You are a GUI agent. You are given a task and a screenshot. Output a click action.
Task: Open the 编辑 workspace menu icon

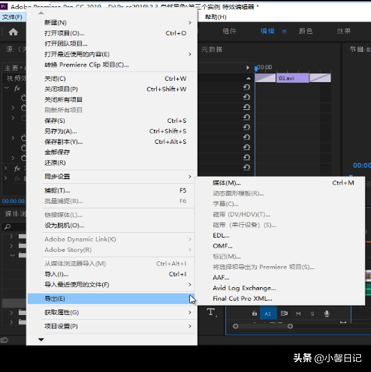(284, 32)
